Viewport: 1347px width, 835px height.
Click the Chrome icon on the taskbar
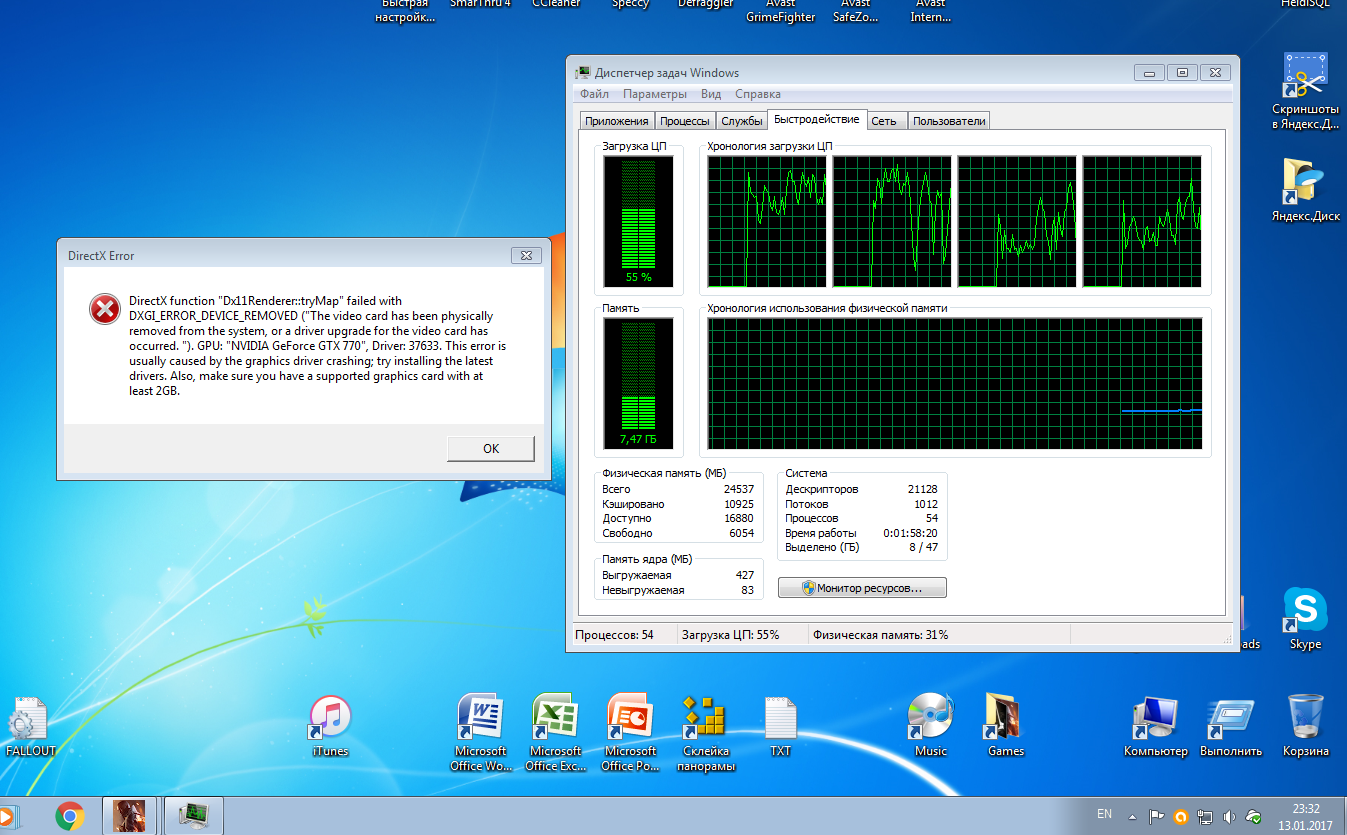tap(69, 816)
